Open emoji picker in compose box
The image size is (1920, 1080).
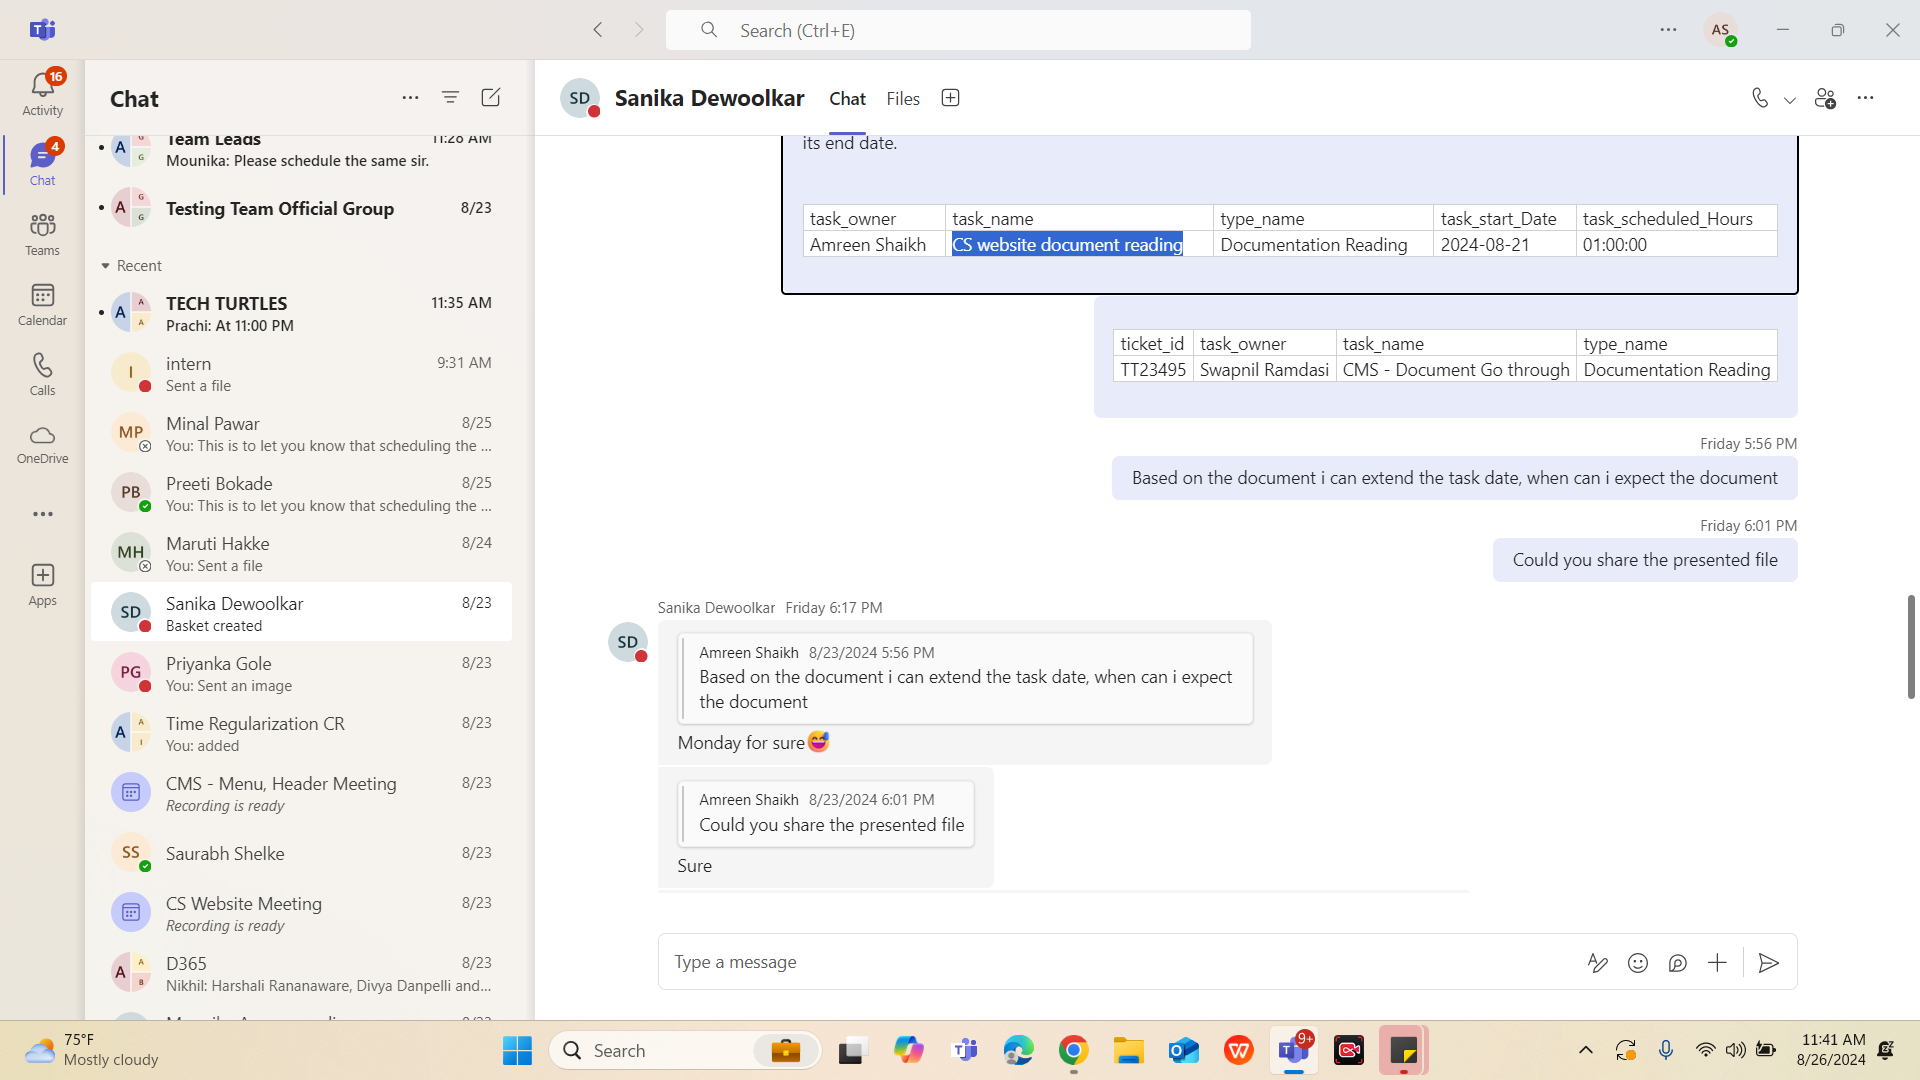click(1637, 962)
